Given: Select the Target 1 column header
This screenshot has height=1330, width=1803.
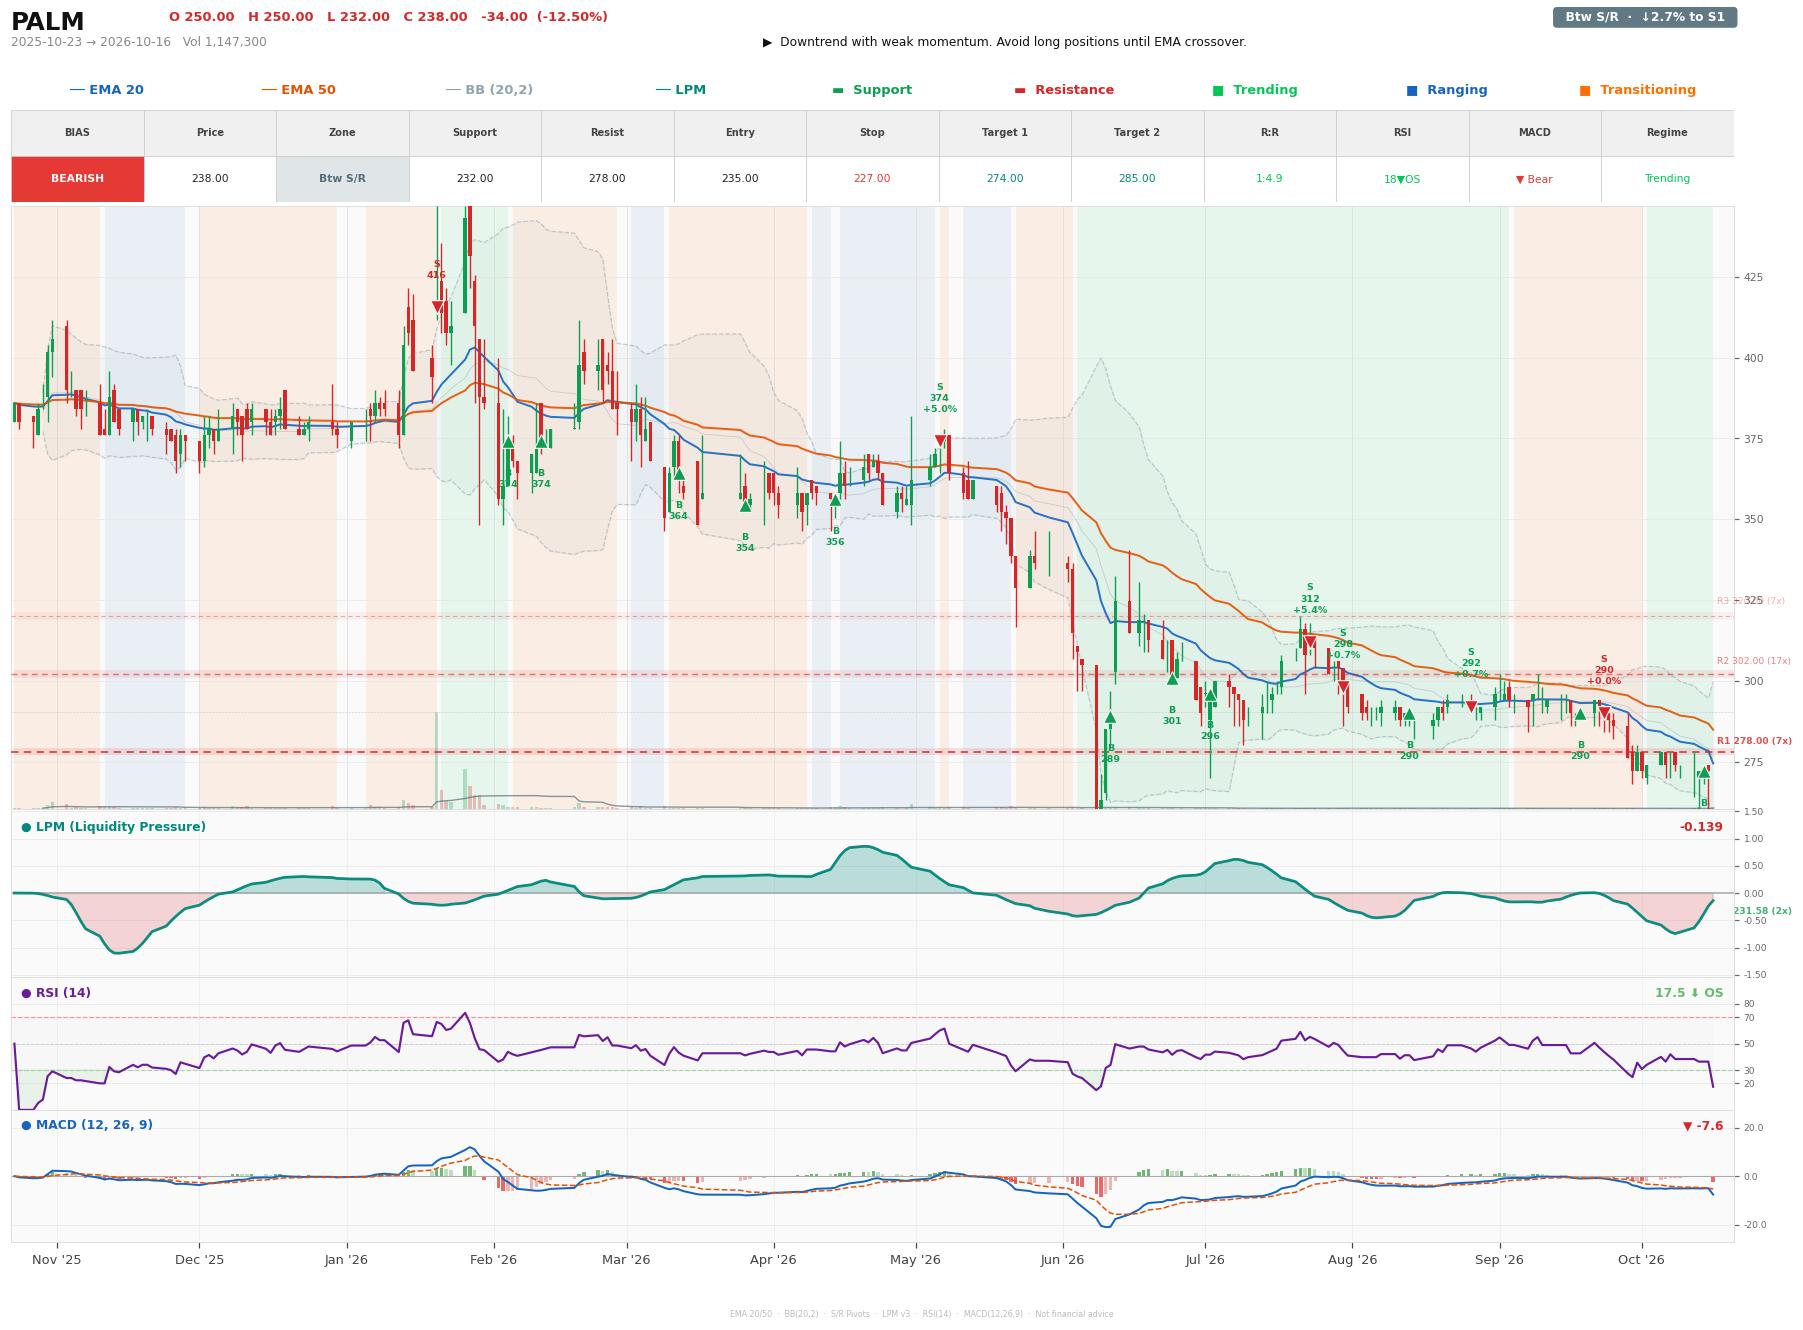Looking at the screenshot, I should [1005, 133].
